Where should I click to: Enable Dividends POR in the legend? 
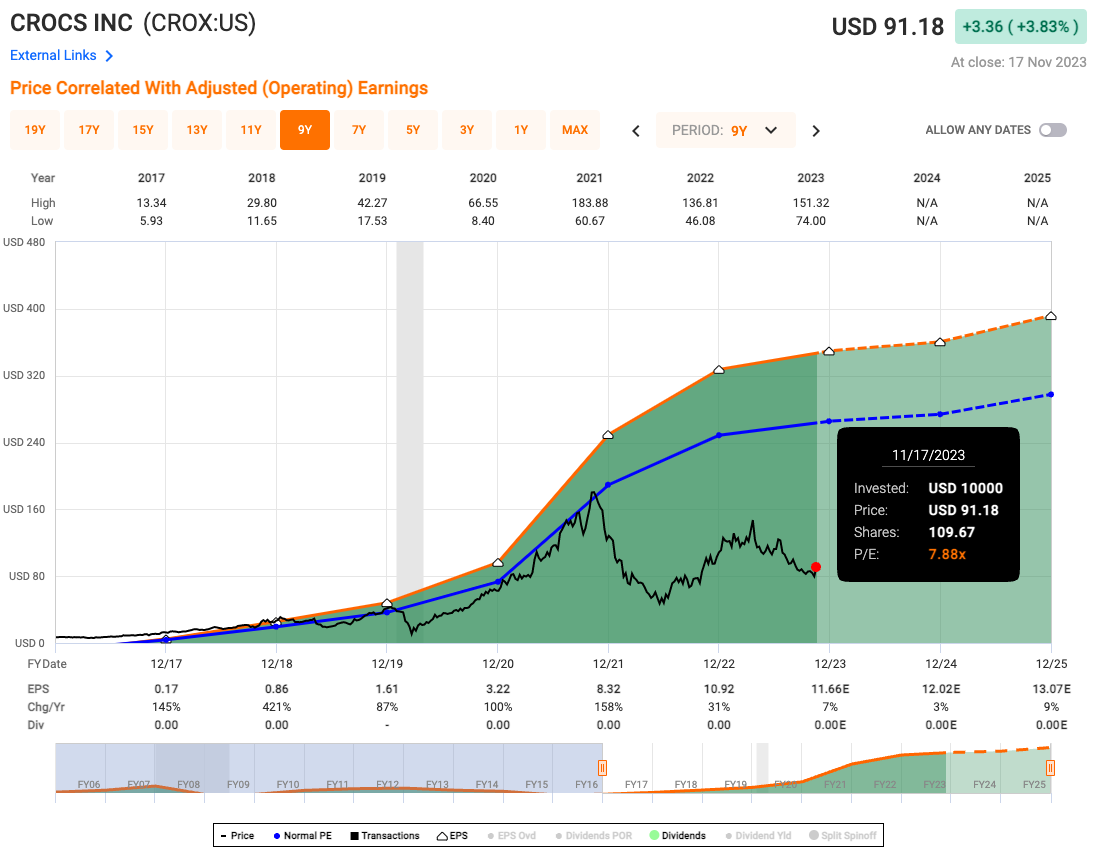coord(594,835)
